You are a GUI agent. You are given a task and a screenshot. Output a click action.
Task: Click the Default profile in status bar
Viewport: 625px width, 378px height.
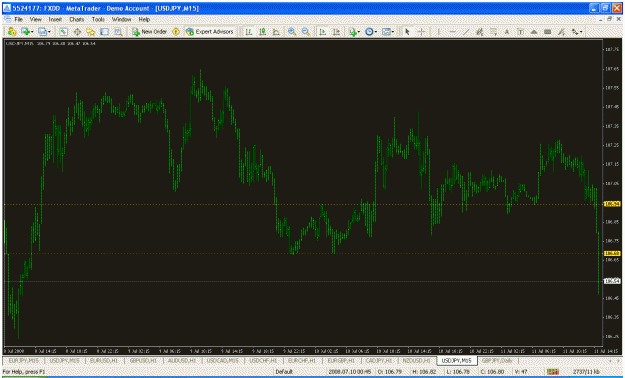(x=284, y=372)
